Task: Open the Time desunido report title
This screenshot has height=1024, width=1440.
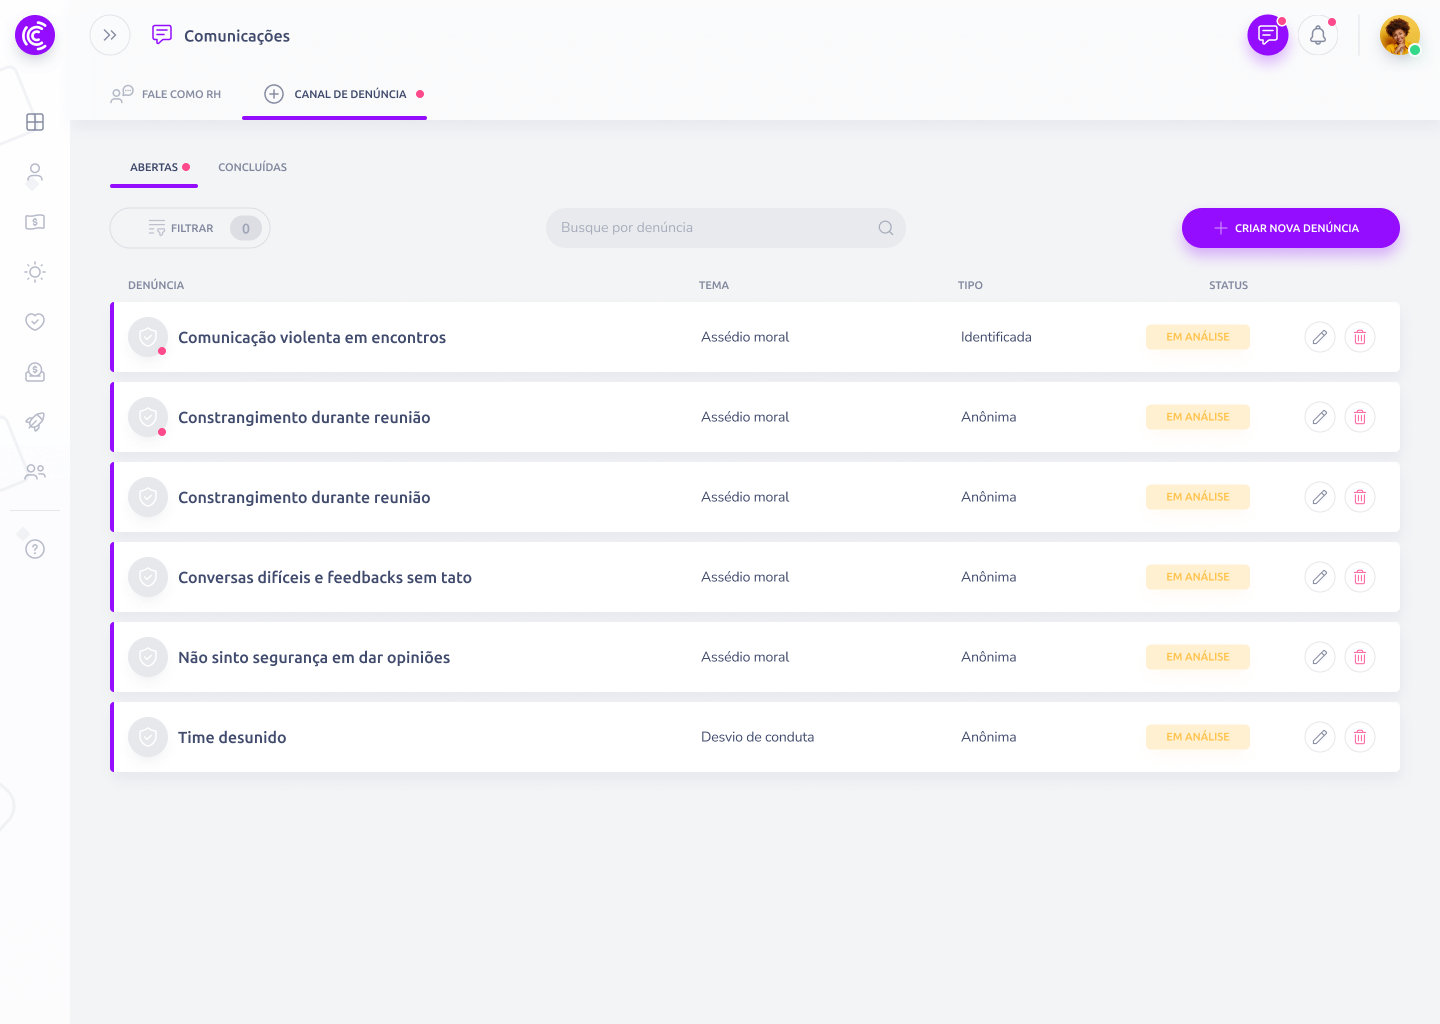Action: point(232,737)
